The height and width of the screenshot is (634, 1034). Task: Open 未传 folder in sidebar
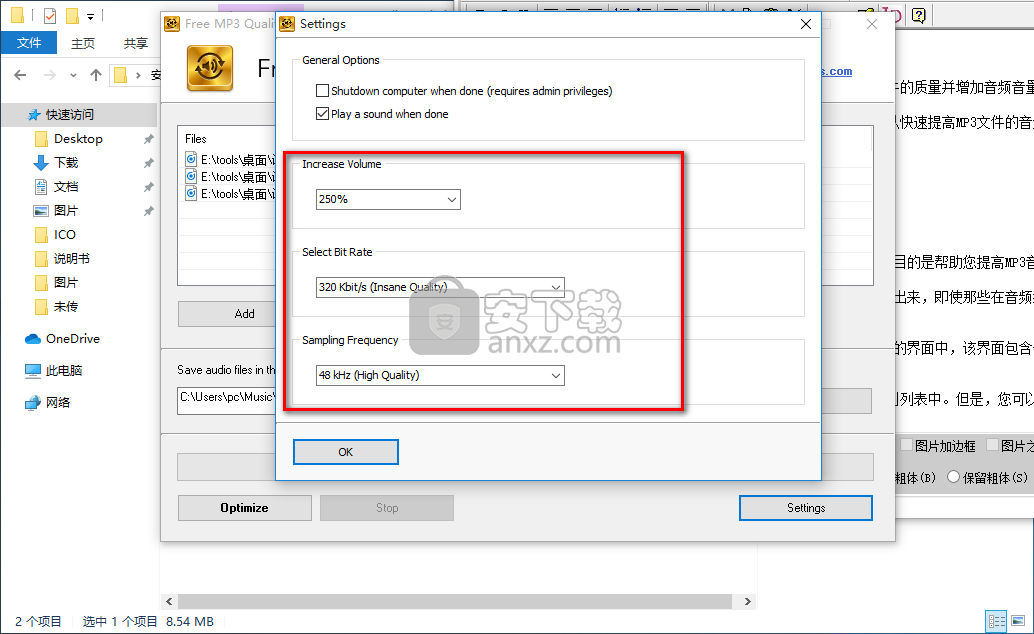[x=66, y=307]
